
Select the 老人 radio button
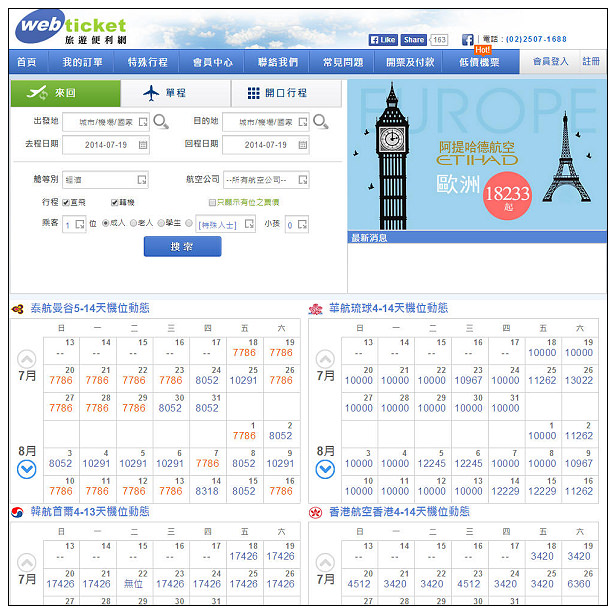point(133,223)
